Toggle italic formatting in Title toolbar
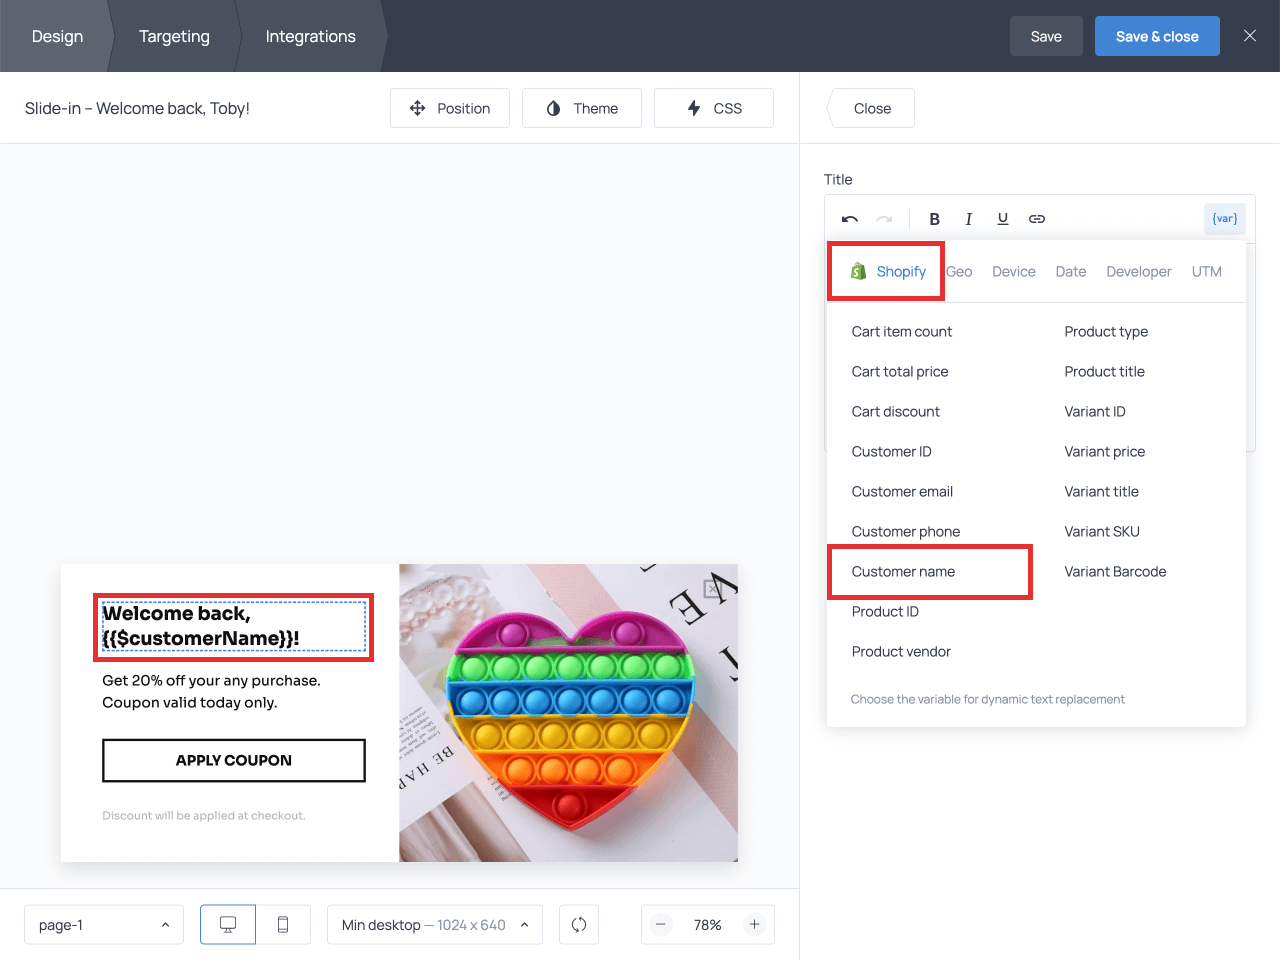This screenshot has height=960, width=1280. 968,219
